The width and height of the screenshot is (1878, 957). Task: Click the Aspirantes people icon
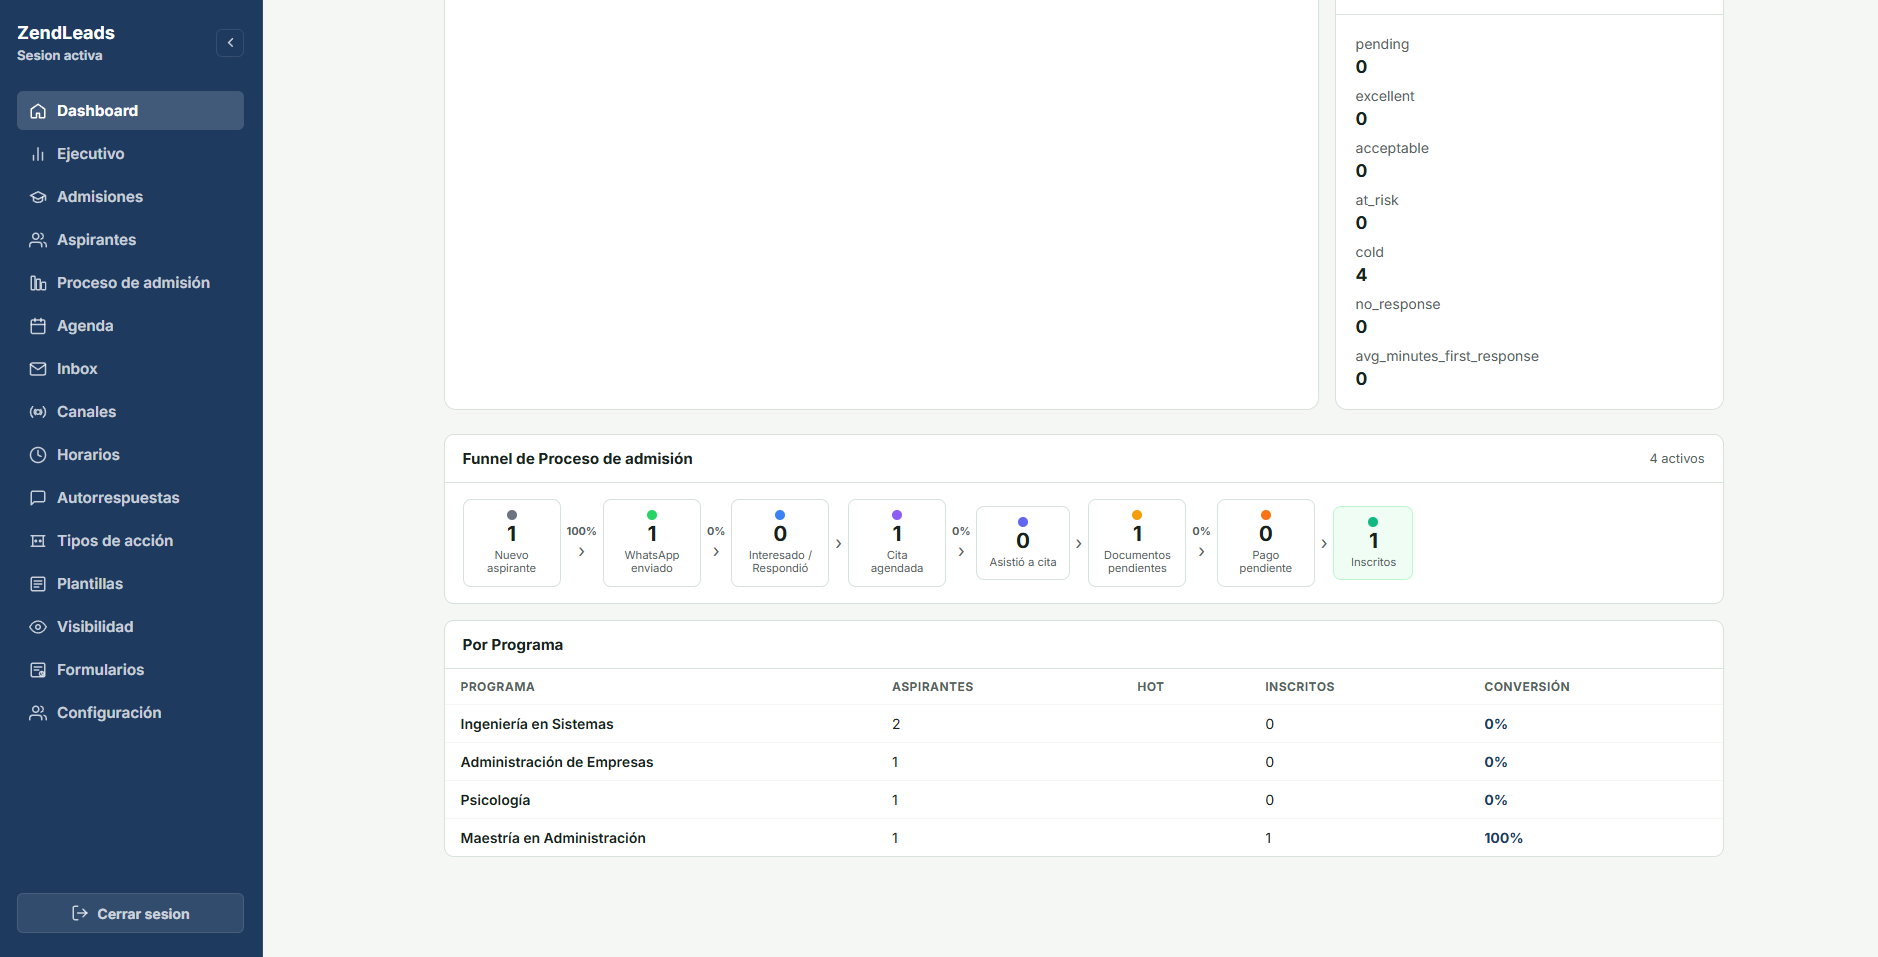(x=38, y=240)
